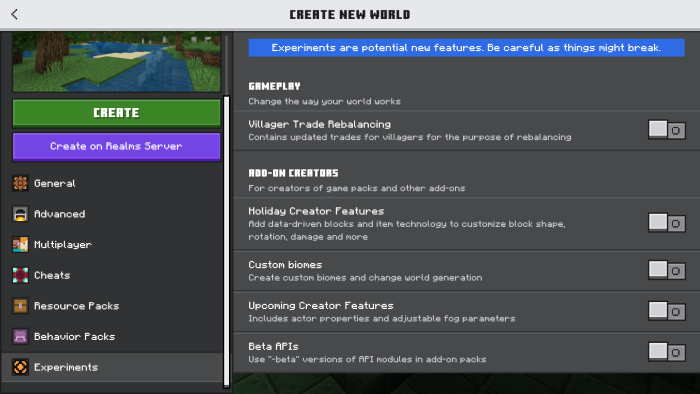Enable Villager Trade Rebalancing toggle

[x=667, y=130]
